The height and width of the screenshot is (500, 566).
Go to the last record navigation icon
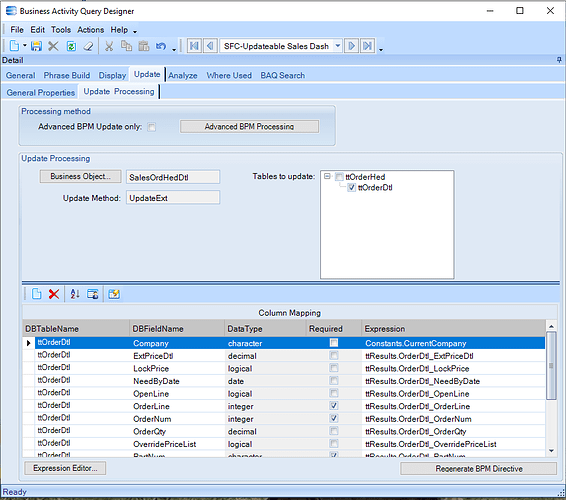[367, 46]
